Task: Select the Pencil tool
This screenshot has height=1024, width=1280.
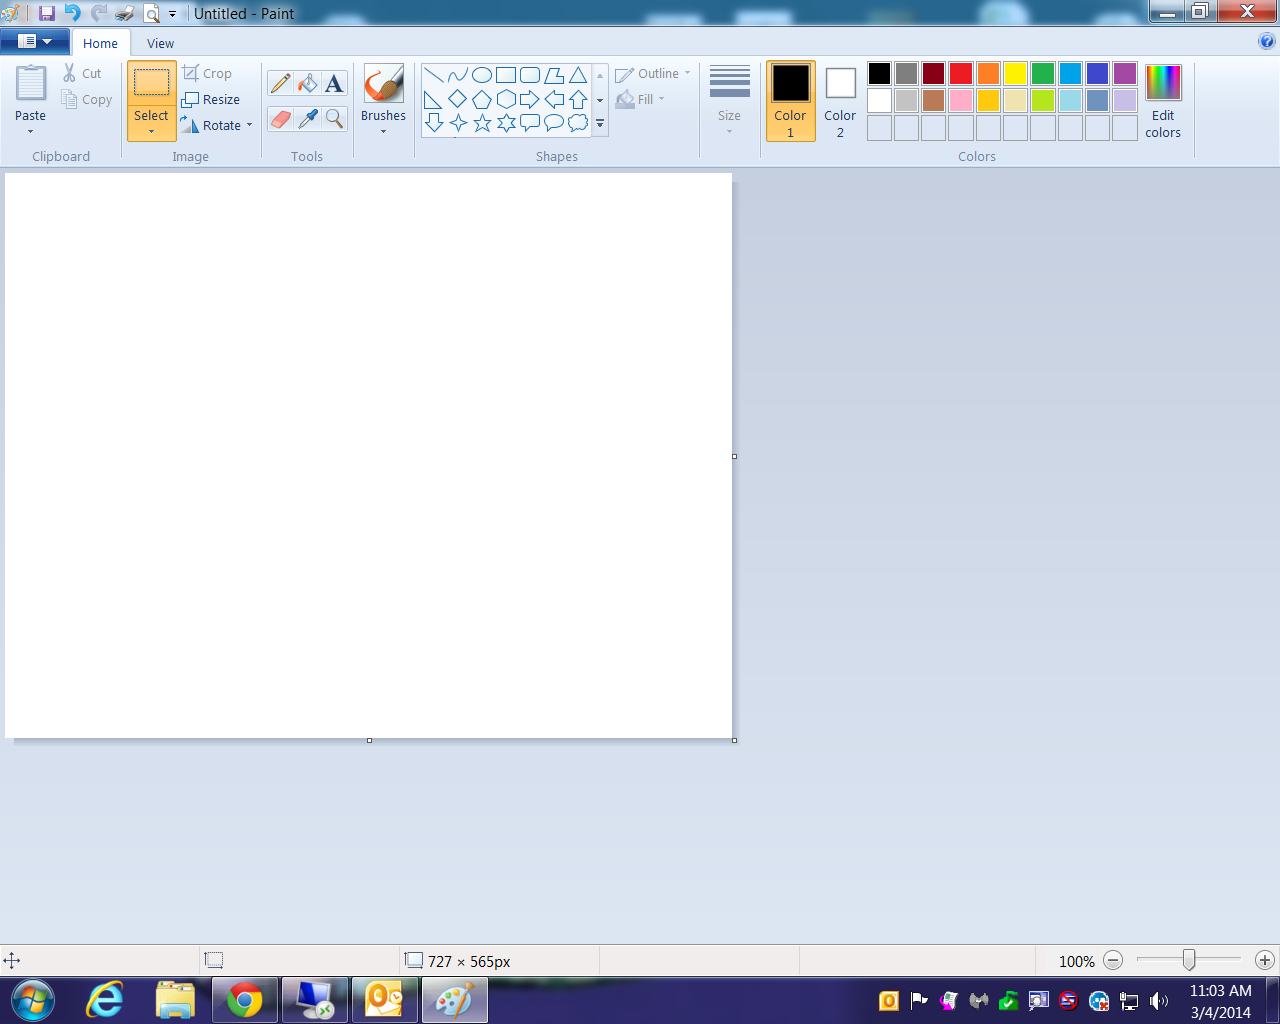Action: (281, 82)
